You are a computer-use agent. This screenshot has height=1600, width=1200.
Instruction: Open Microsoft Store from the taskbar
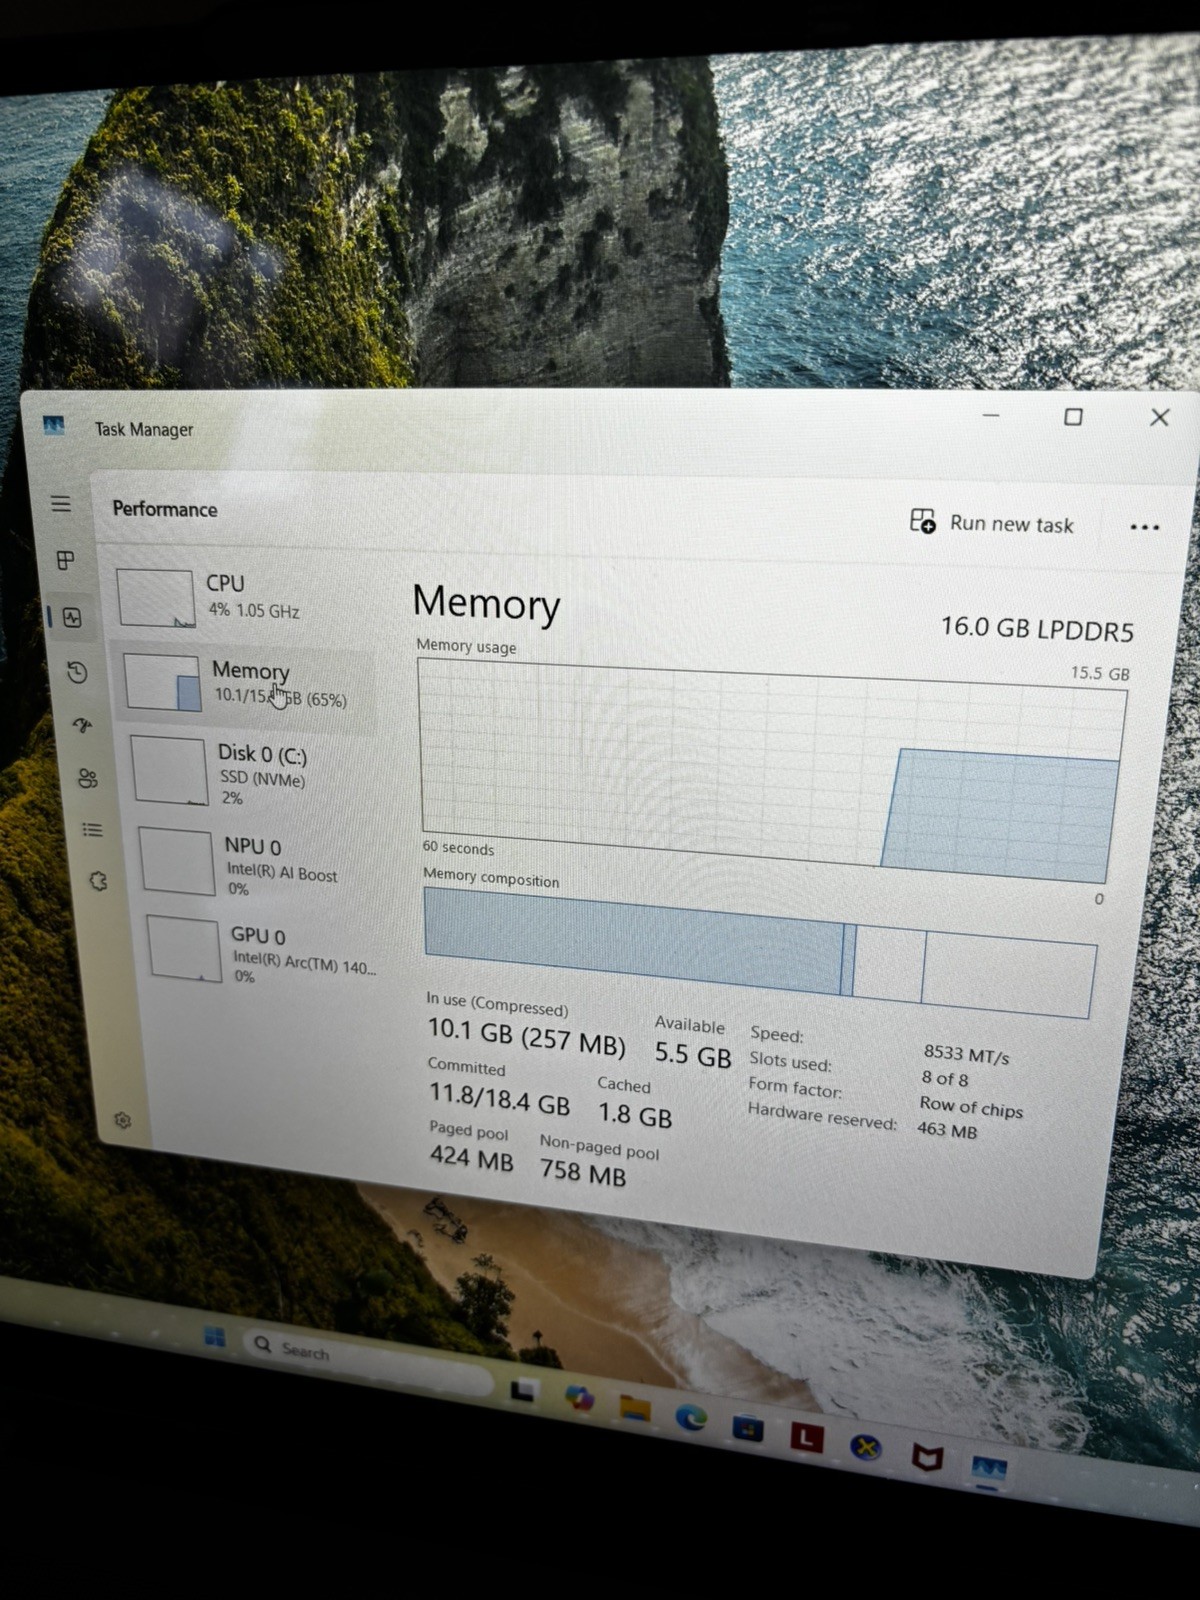[x=748, y=1428]
